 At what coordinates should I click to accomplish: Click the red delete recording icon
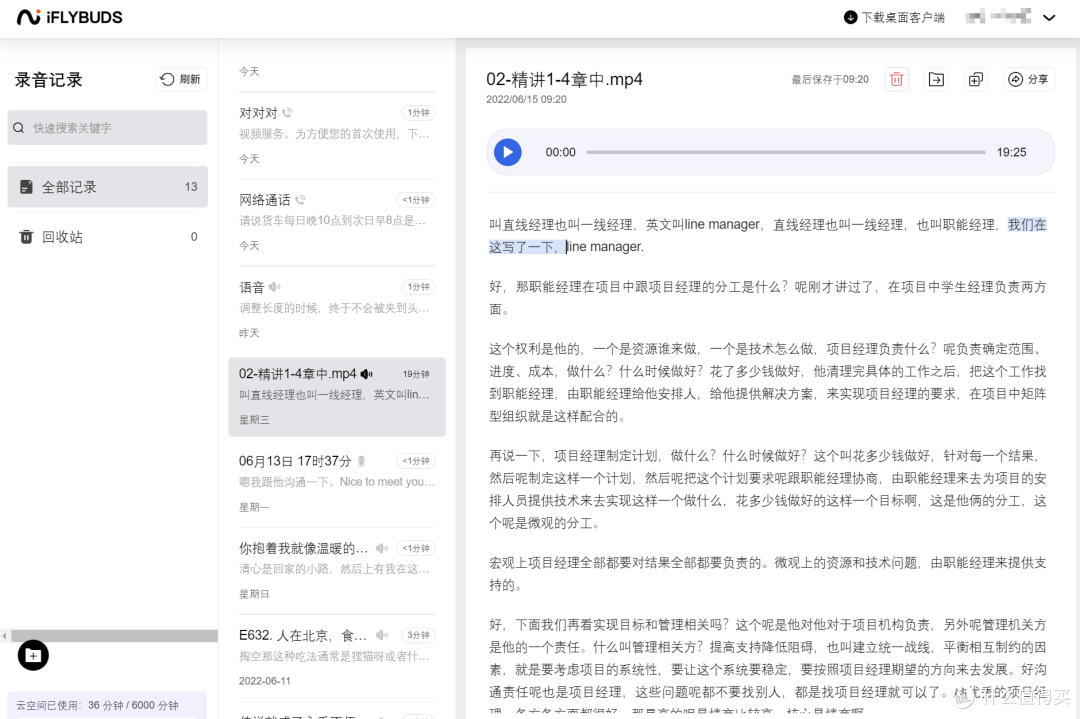point(896,79)
